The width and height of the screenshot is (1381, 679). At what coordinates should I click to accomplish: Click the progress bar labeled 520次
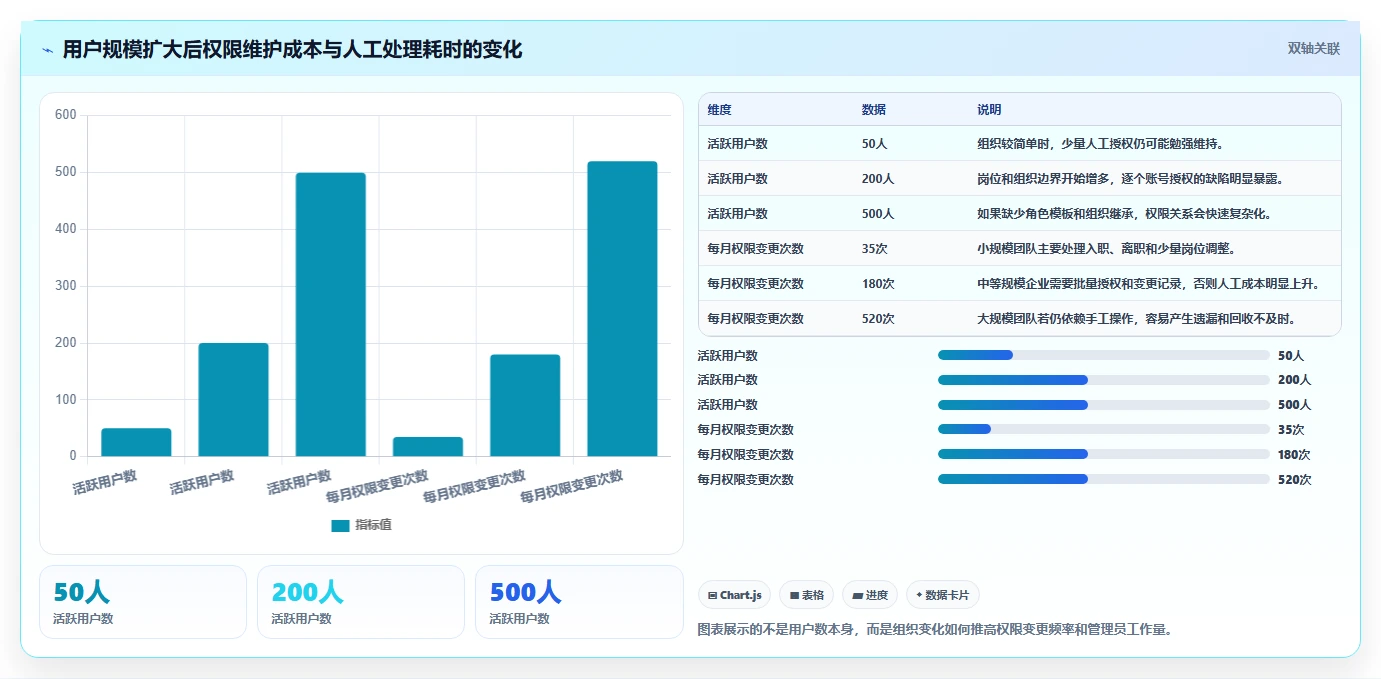tap(1104, 479)
